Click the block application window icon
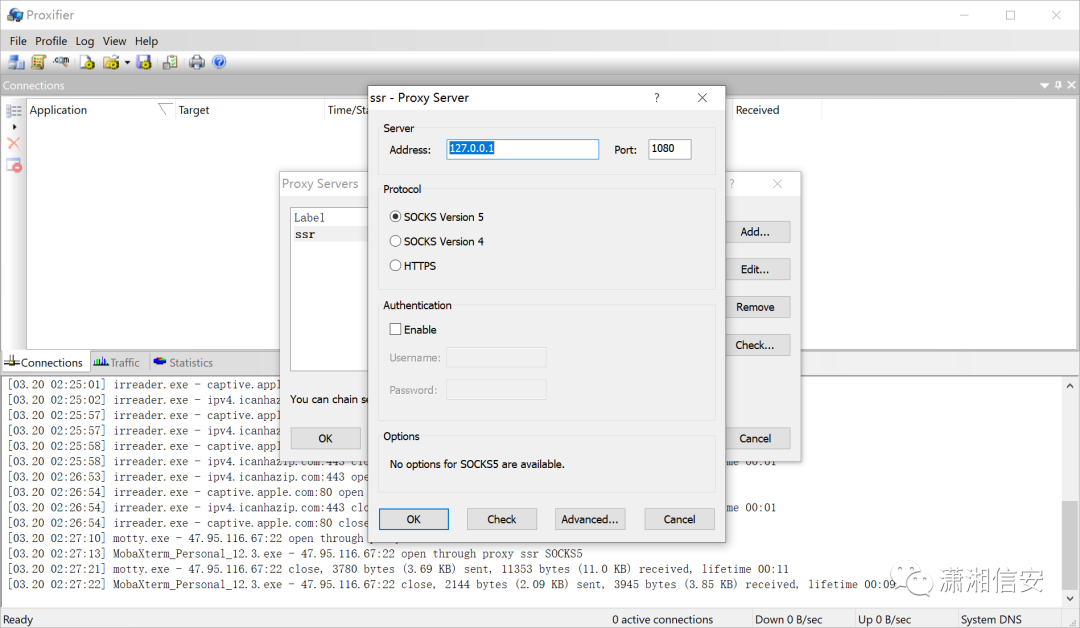 pos(14,165)
